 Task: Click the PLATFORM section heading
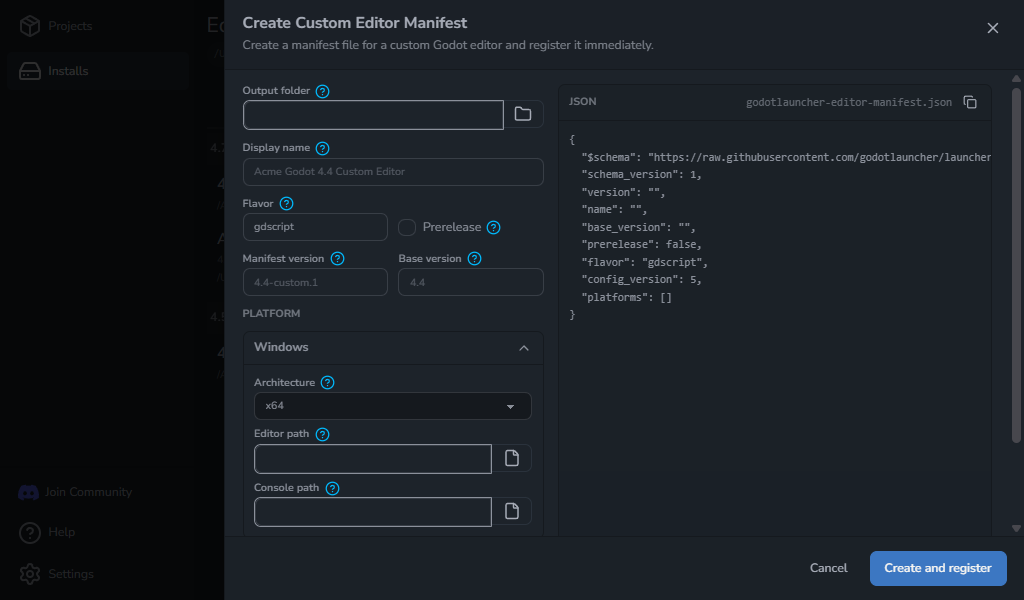[x=271, y=314]
